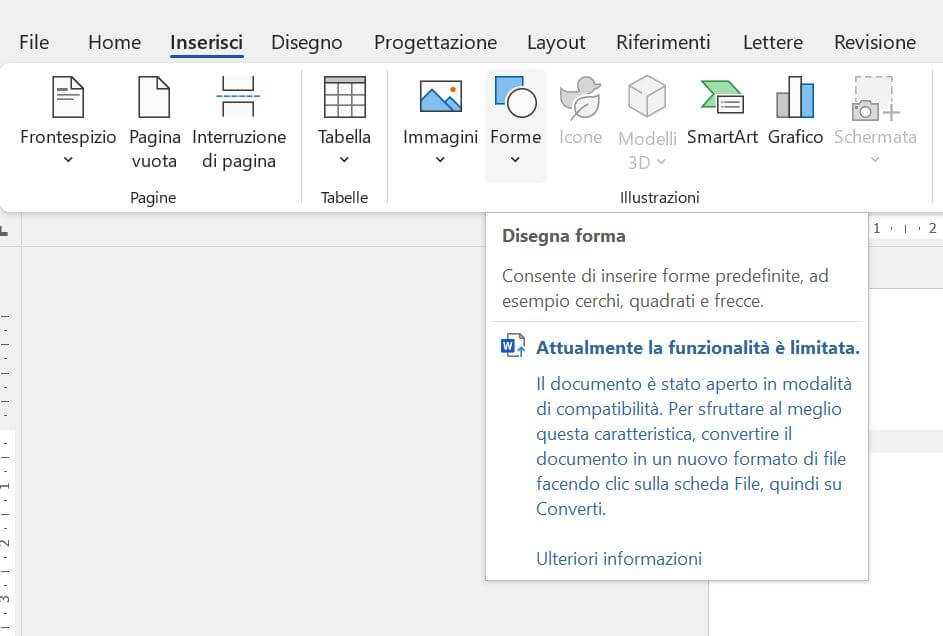Screen dimensions: 943x636
Task: Select the Forme shapes icon
Action: click(515, 98)
